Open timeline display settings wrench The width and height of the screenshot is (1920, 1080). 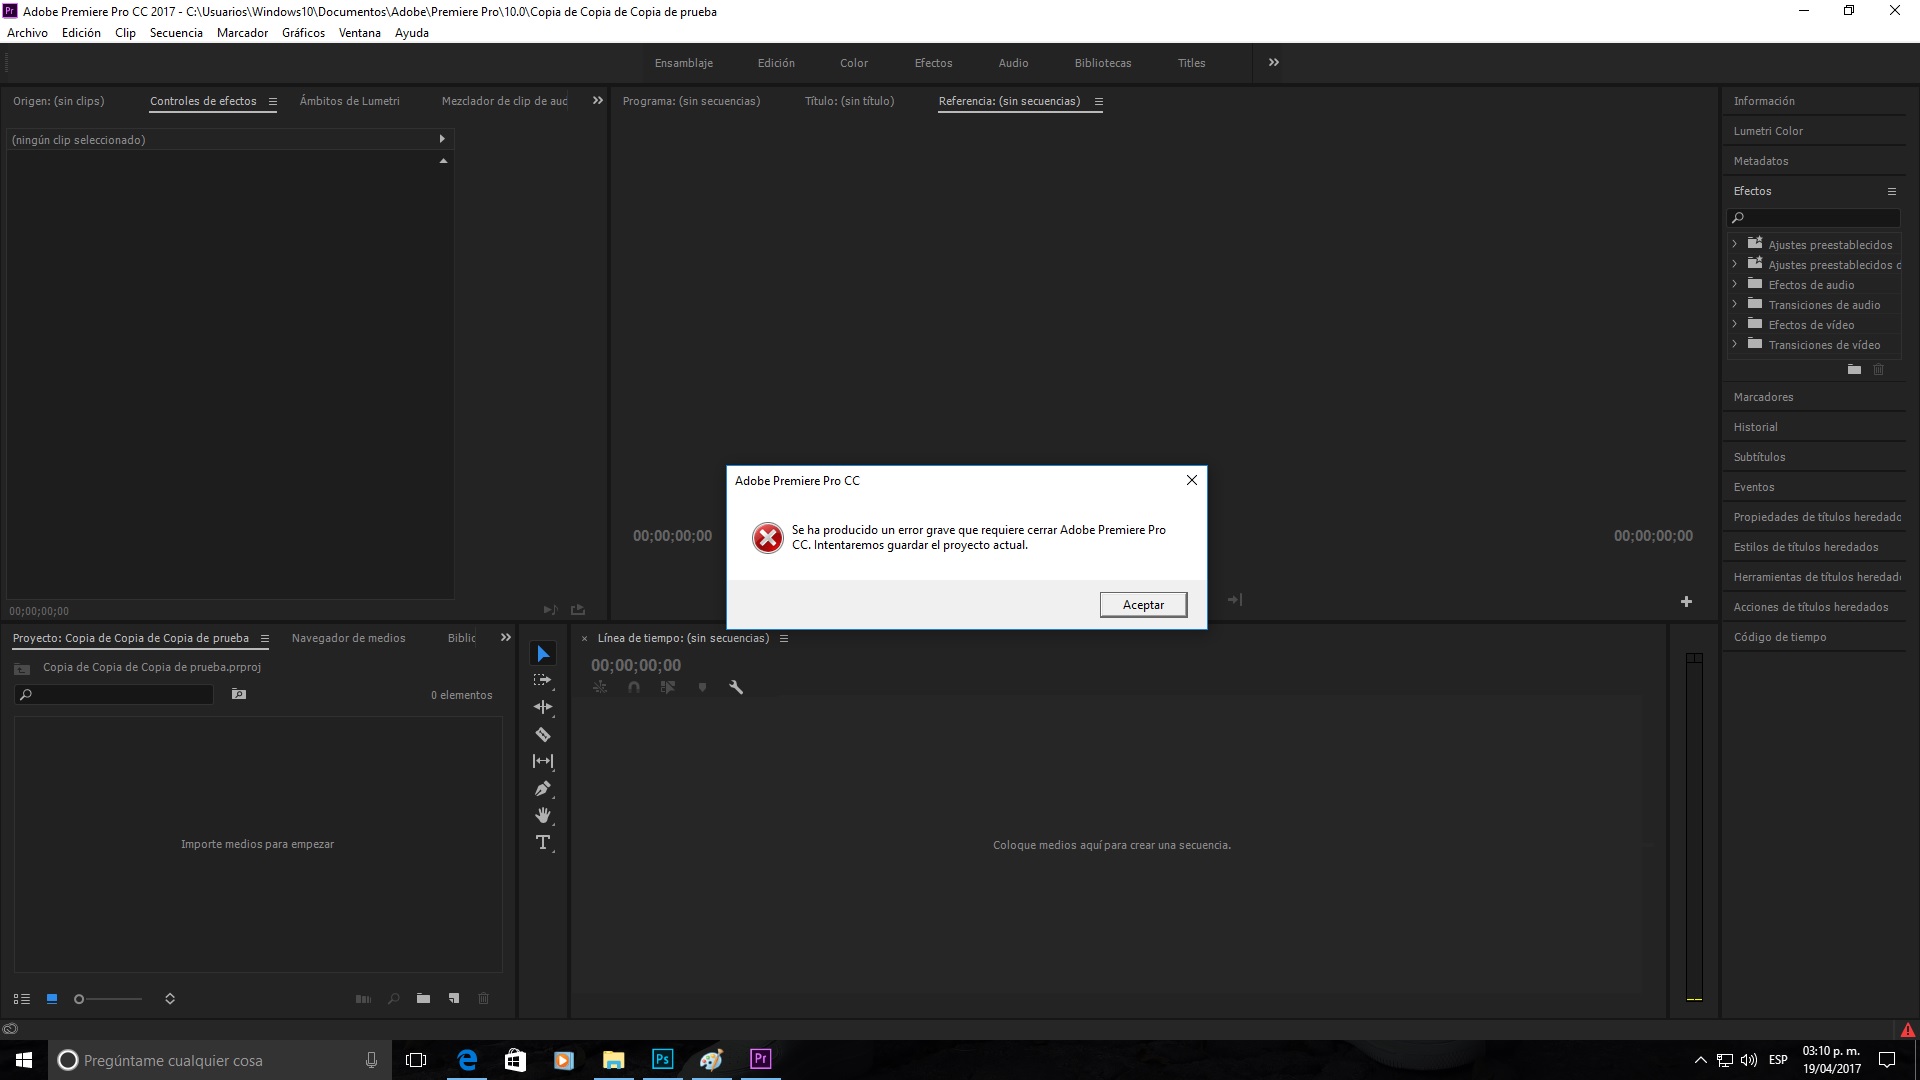click(736, 687)
